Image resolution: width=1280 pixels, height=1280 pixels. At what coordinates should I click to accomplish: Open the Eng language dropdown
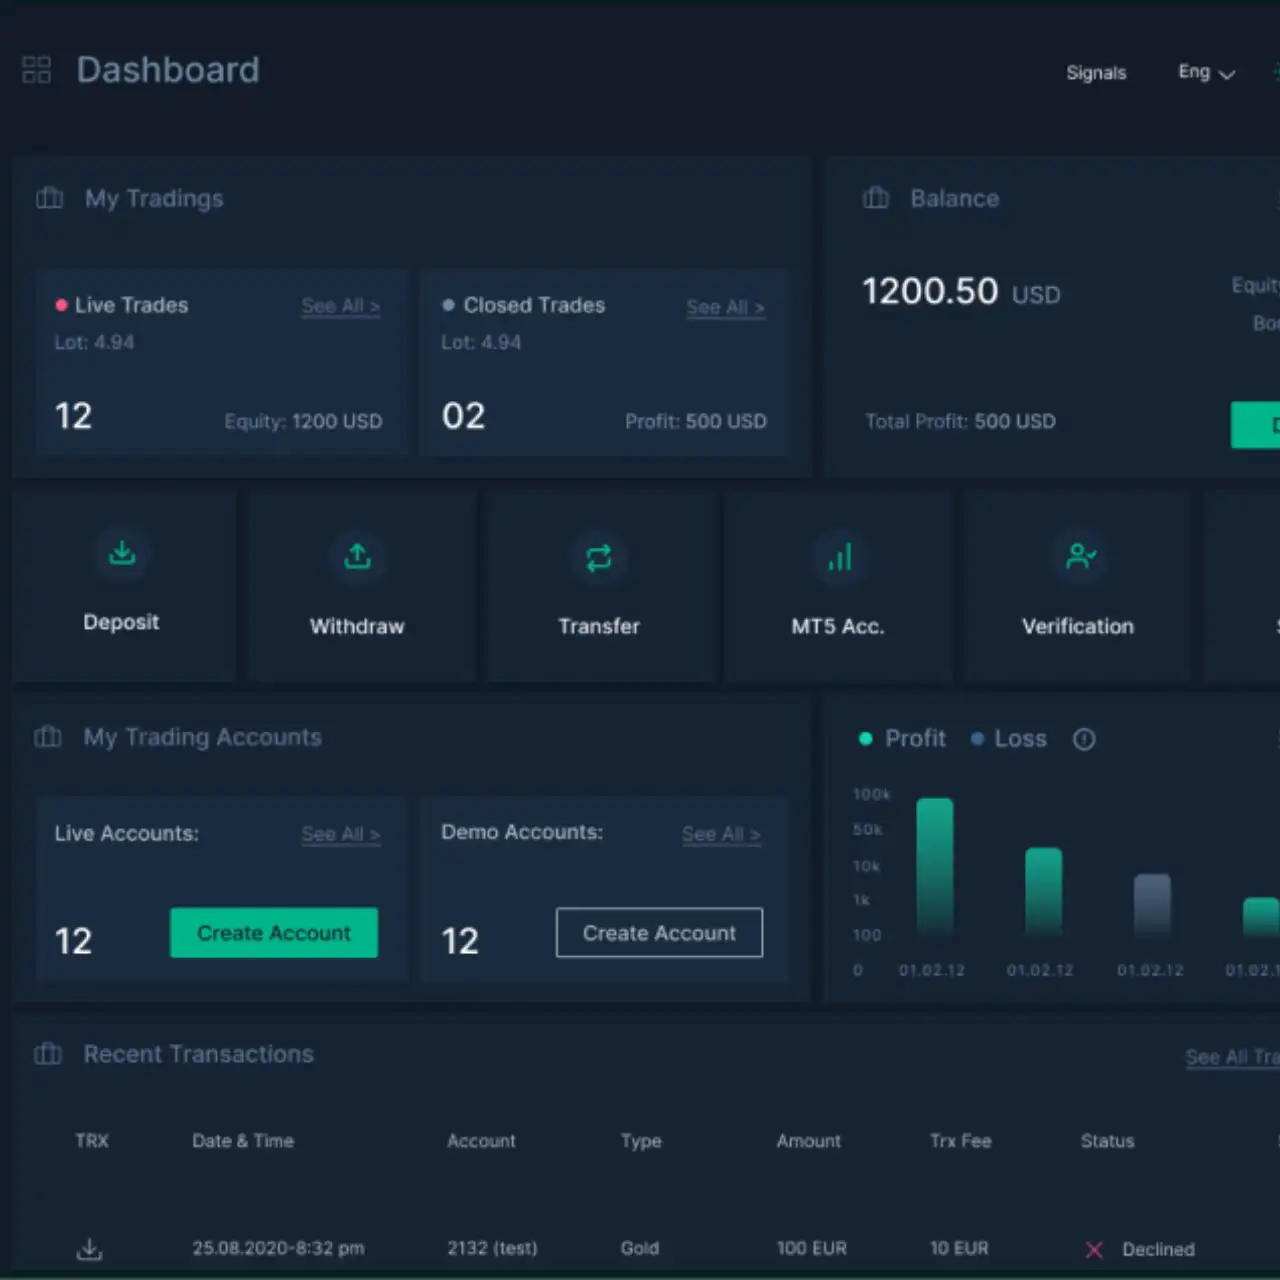click(1206, 73)
